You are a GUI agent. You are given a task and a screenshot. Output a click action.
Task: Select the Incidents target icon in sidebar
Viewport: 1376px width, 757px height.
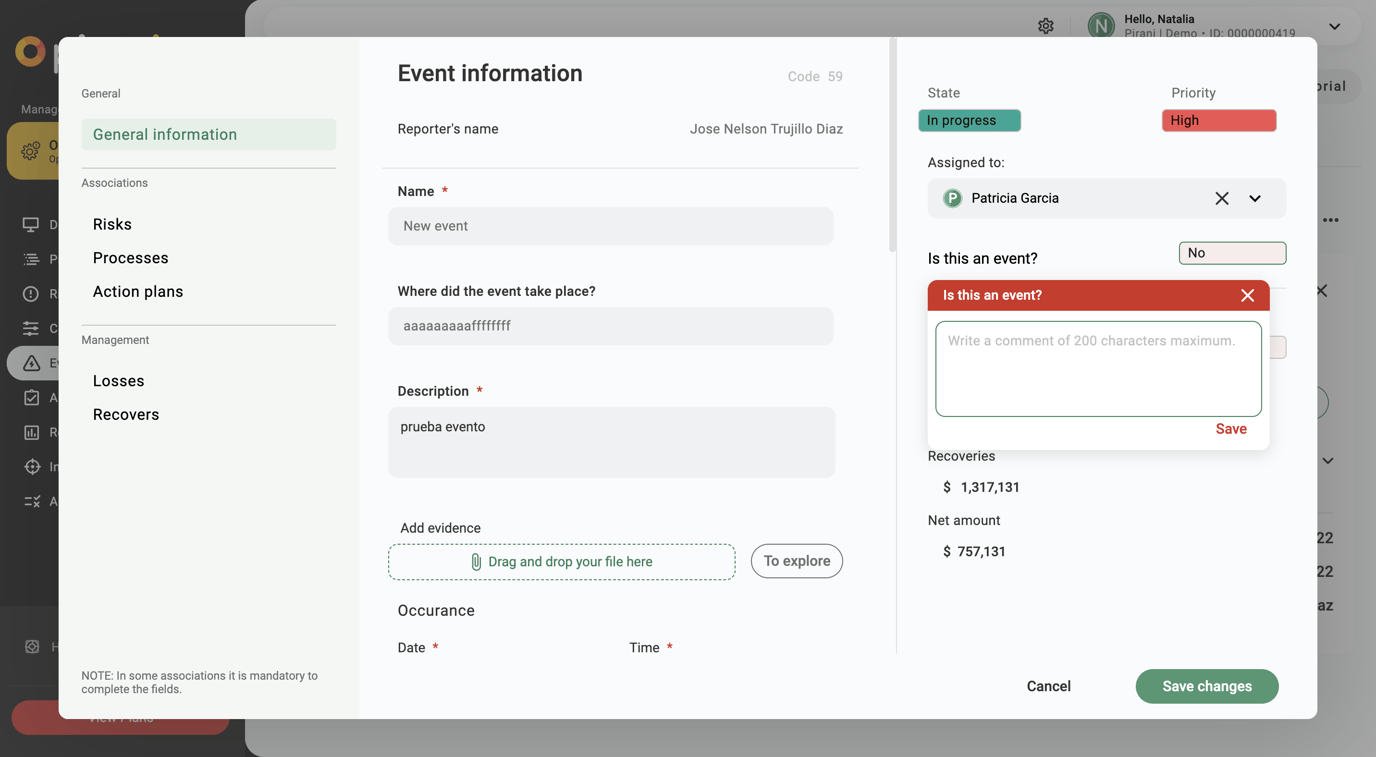[x=31, y=466]
